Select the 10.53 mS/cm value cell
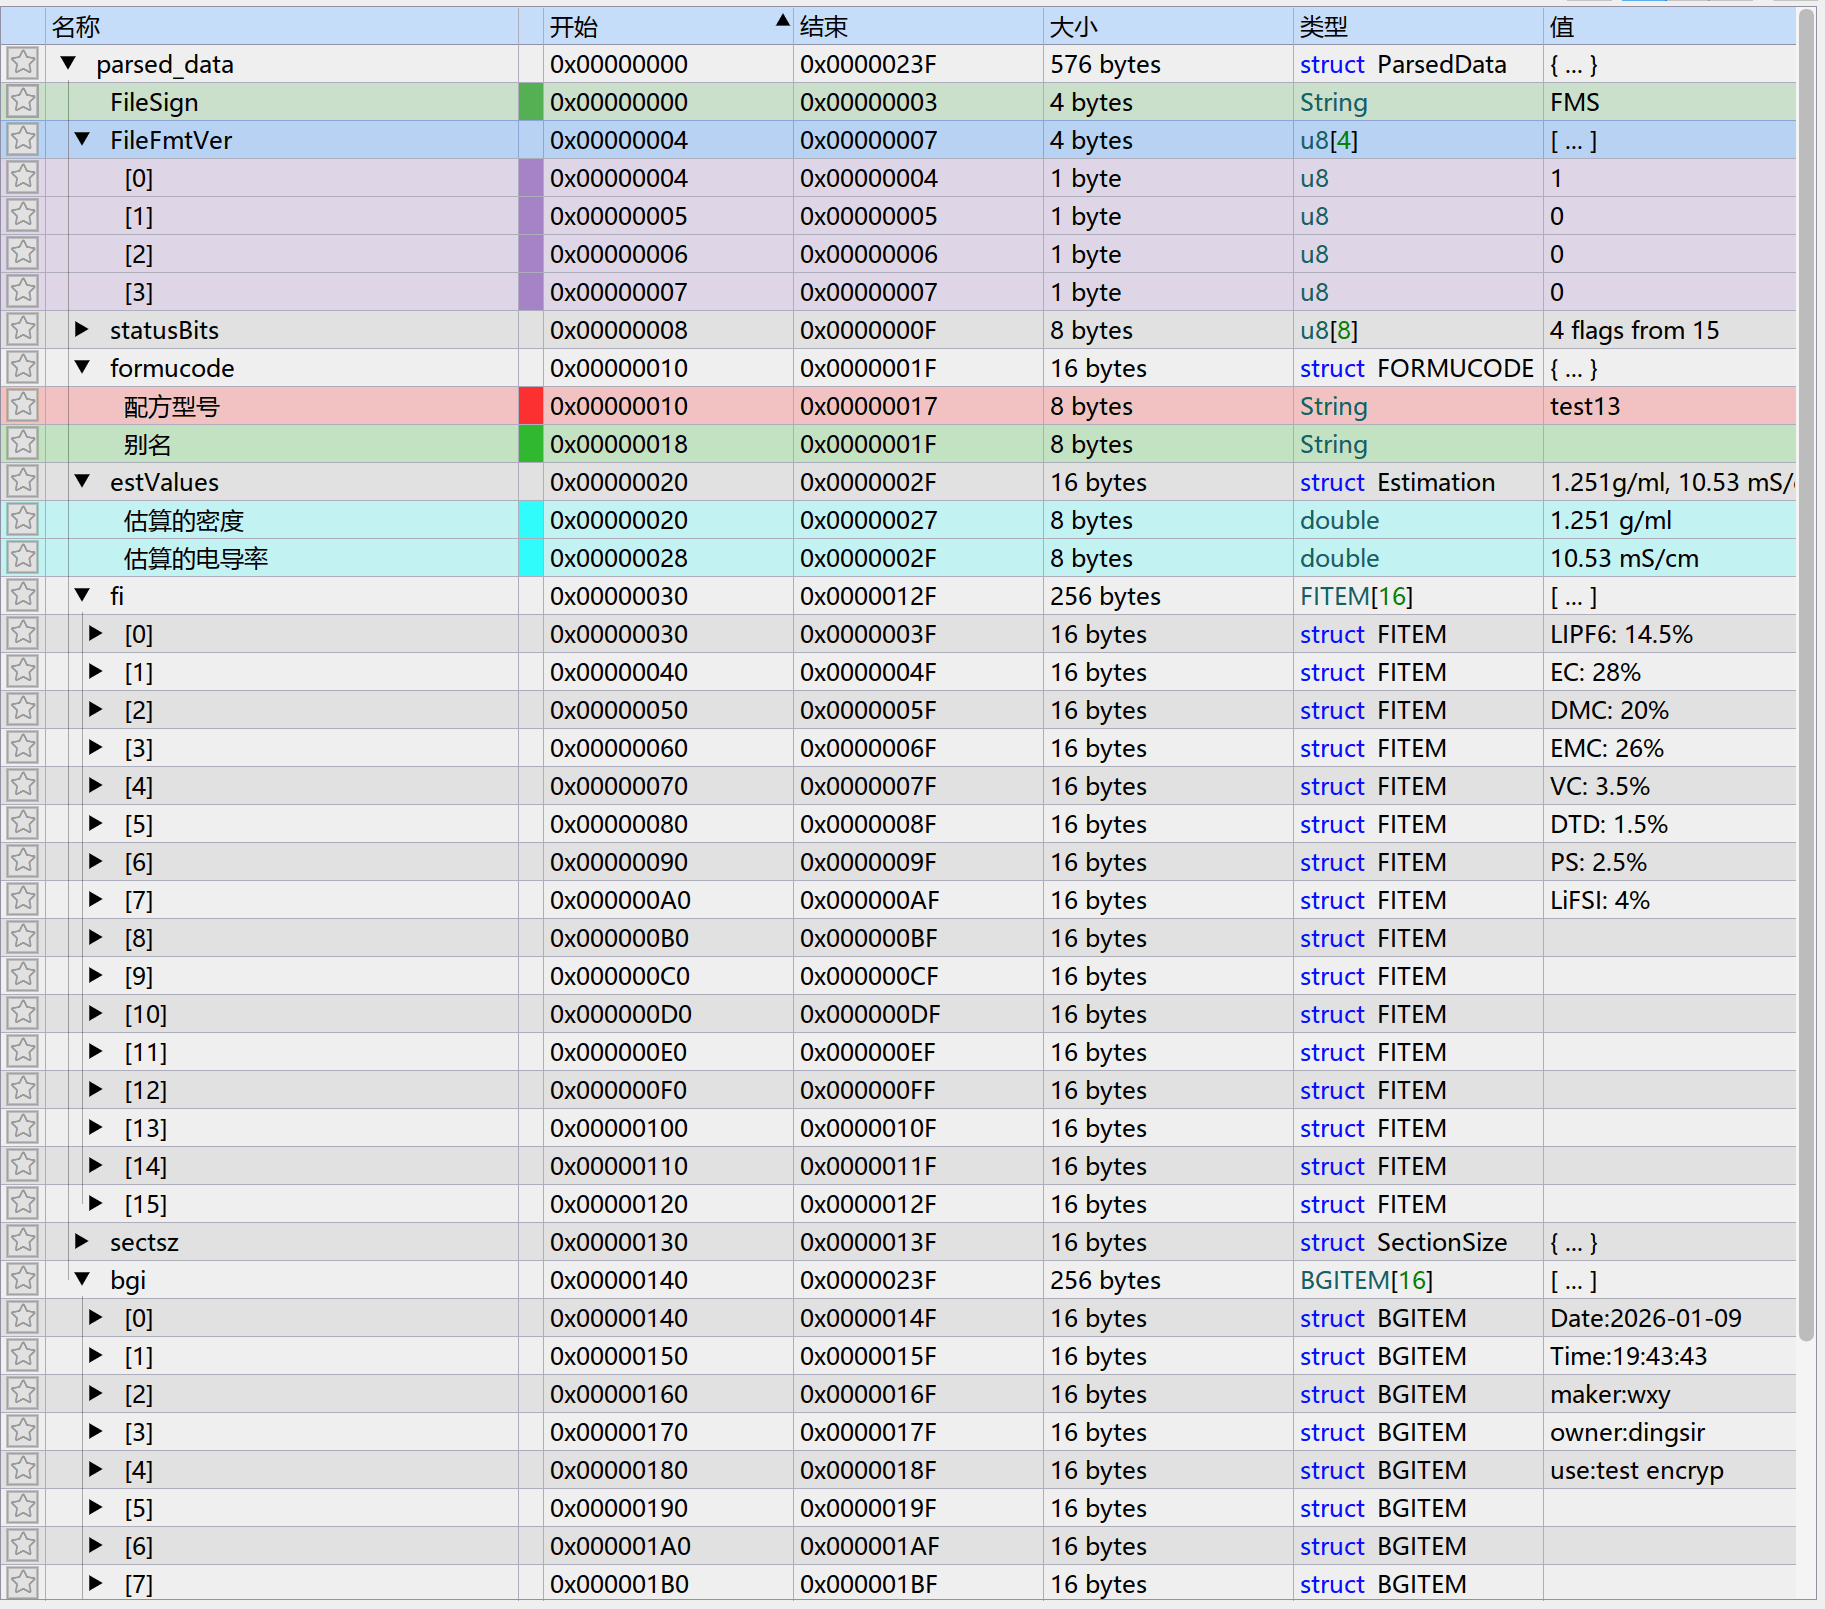Image resolution: width=1825 pixels, height=1609 pixels. tap(1669, 558)
